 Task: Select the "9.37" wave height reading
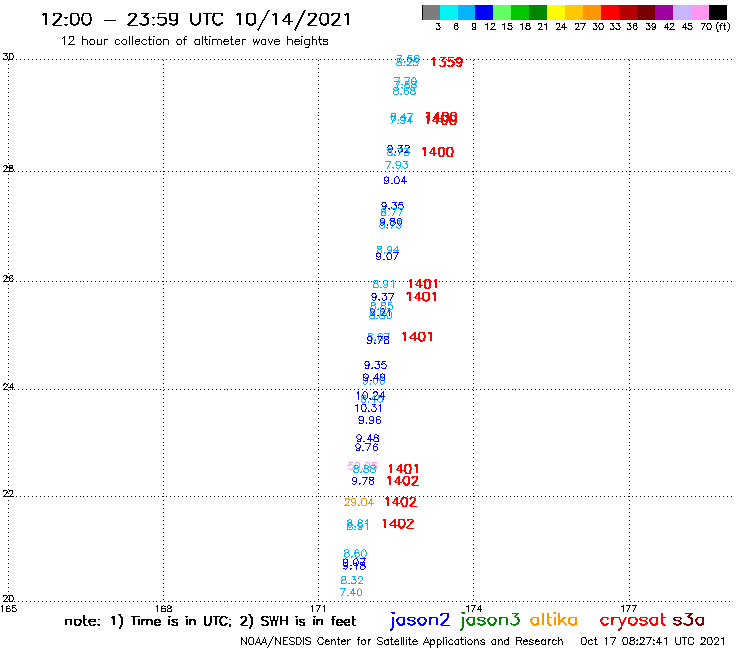point(382,297)
